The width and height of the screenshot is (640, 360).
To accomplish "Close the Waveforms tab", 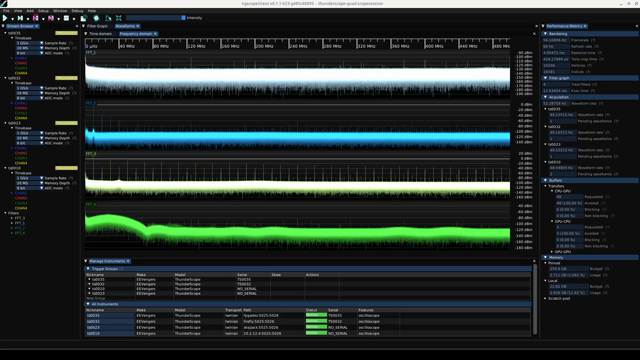I will coord(138,26).
